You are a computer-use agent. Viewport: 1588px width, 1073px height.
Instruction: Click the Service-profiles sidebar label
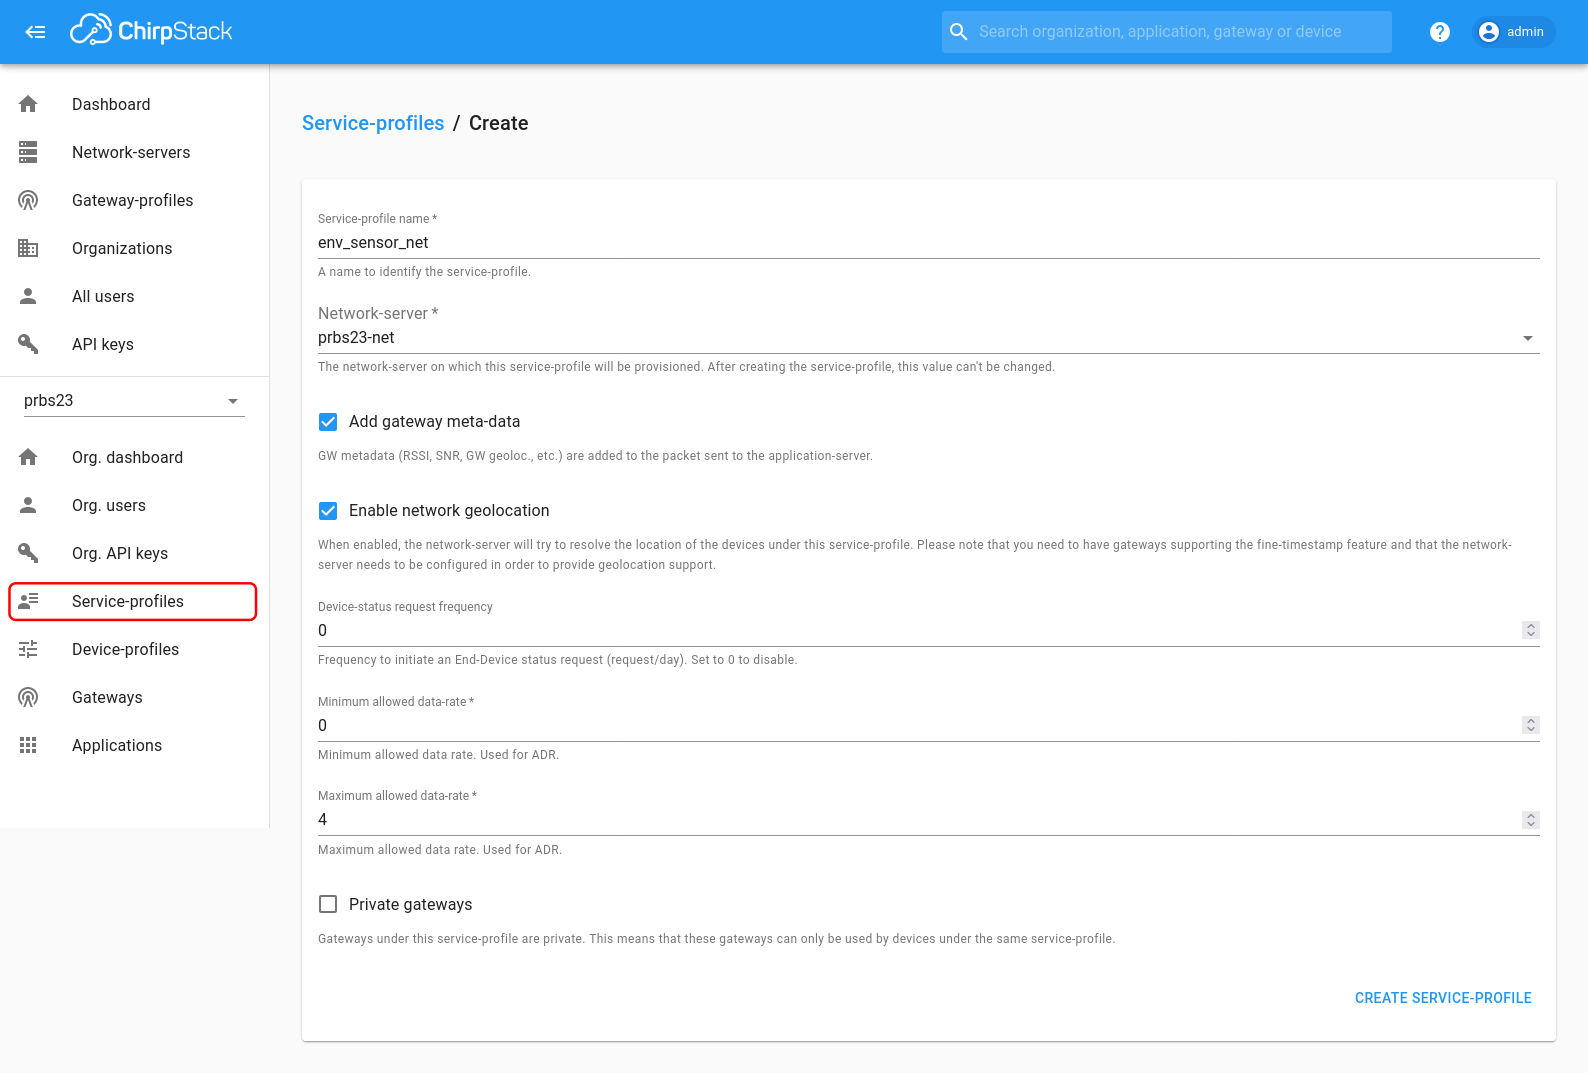(128, 601)
